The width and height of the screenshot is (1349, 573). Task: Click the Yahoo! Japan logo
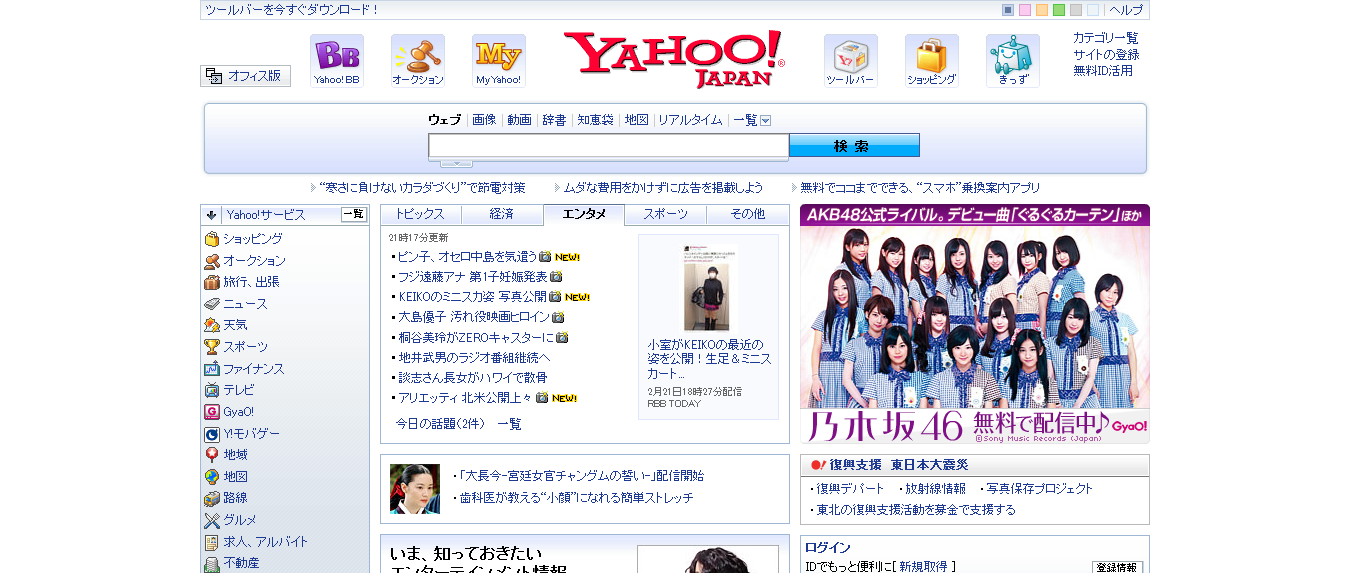pyautogui.click(x=674, y=60)
